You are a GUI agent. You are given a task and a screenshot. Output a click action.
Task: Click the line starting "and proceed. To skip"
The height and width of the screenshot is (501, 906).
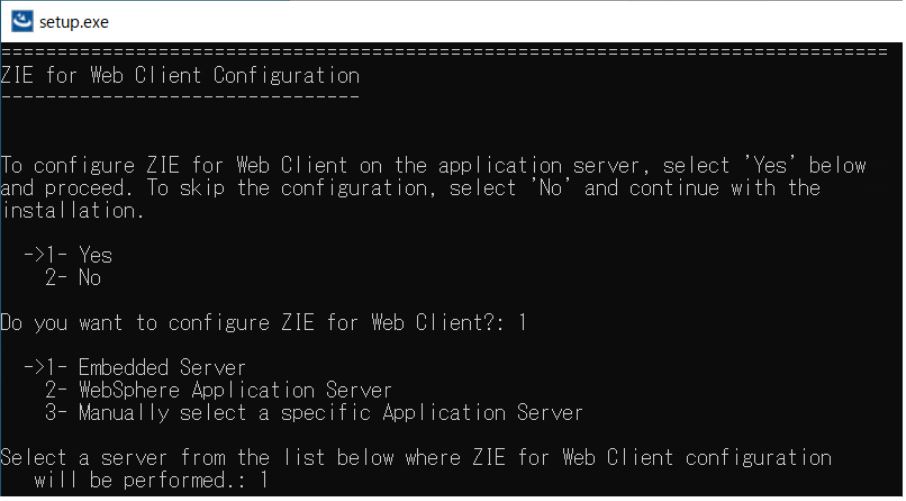coord(410,188)
